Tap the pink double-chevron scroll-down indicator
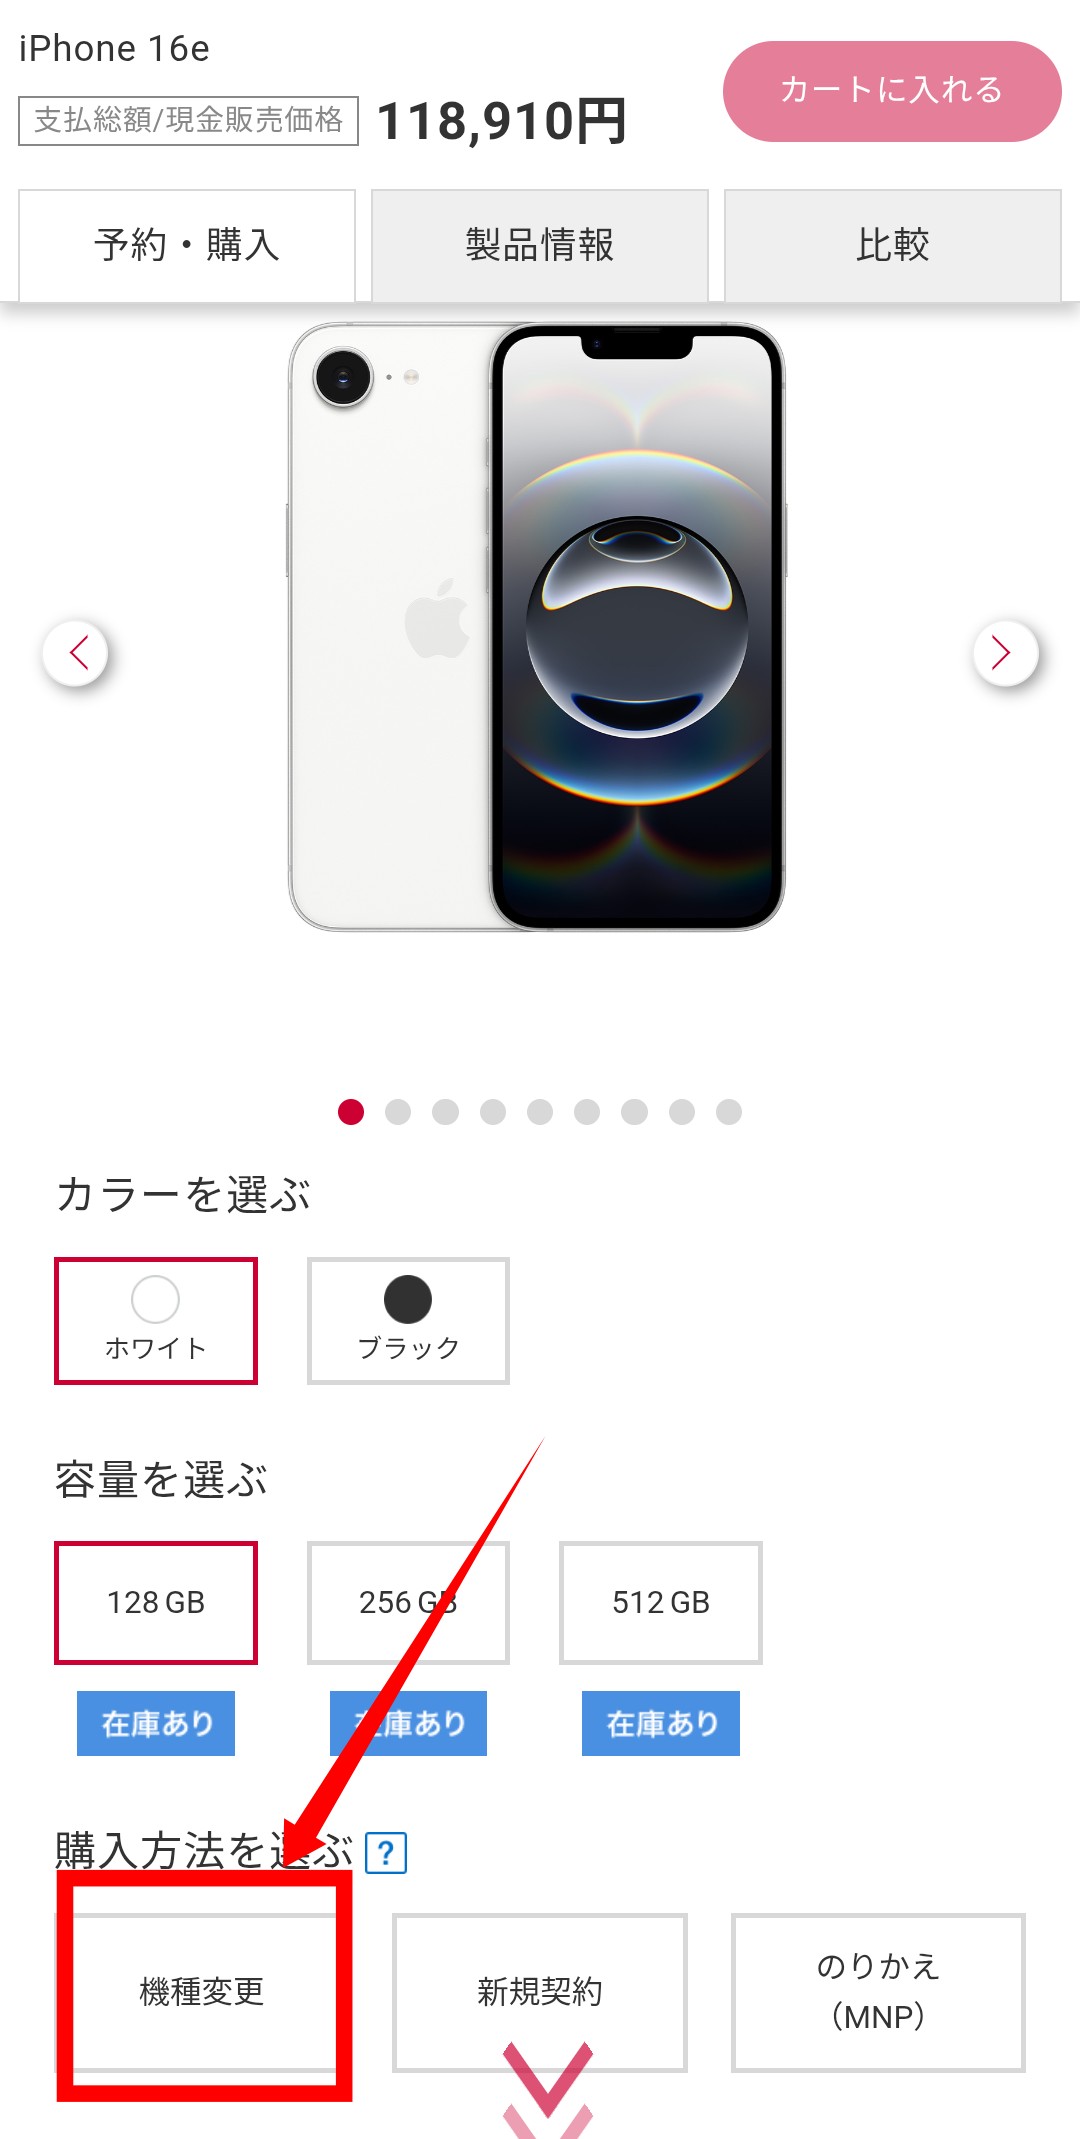 (548, 2091)
